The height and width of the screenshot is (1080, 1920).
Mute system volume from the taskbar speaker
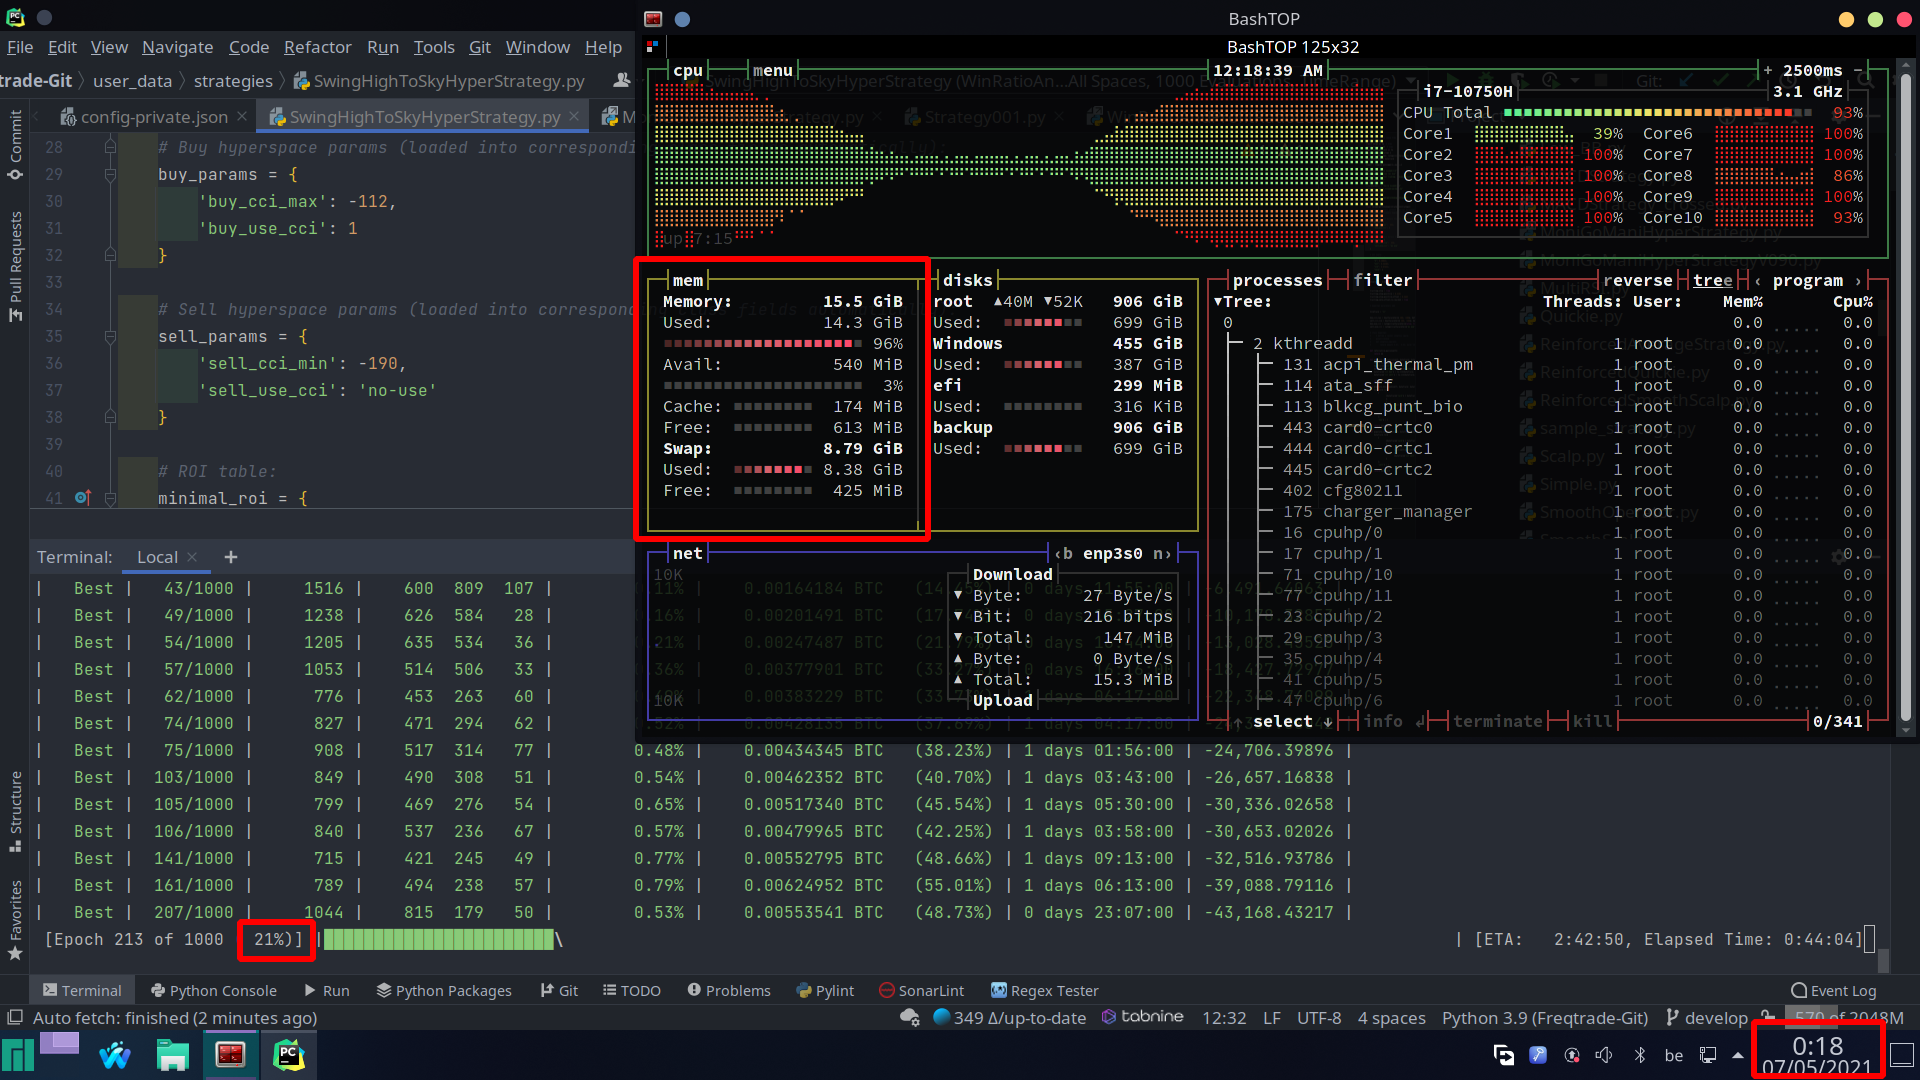coord(1604,1055)
